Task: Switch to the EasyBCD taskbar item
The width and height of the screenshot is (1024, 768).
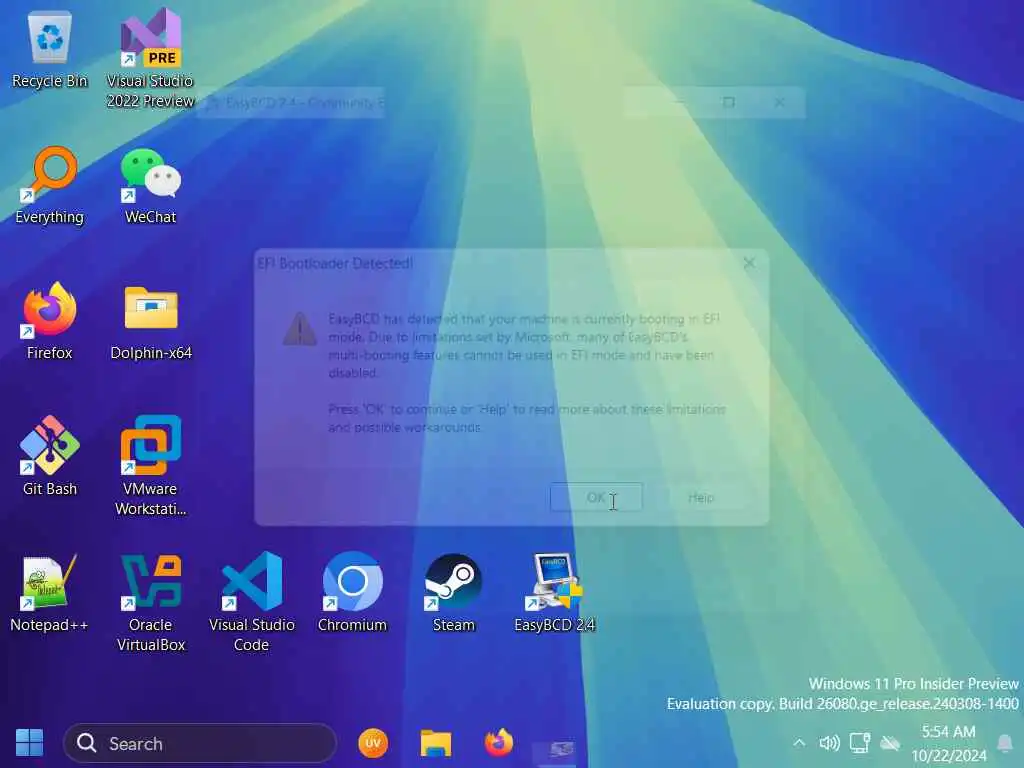Action: click(x=561, y=748)
